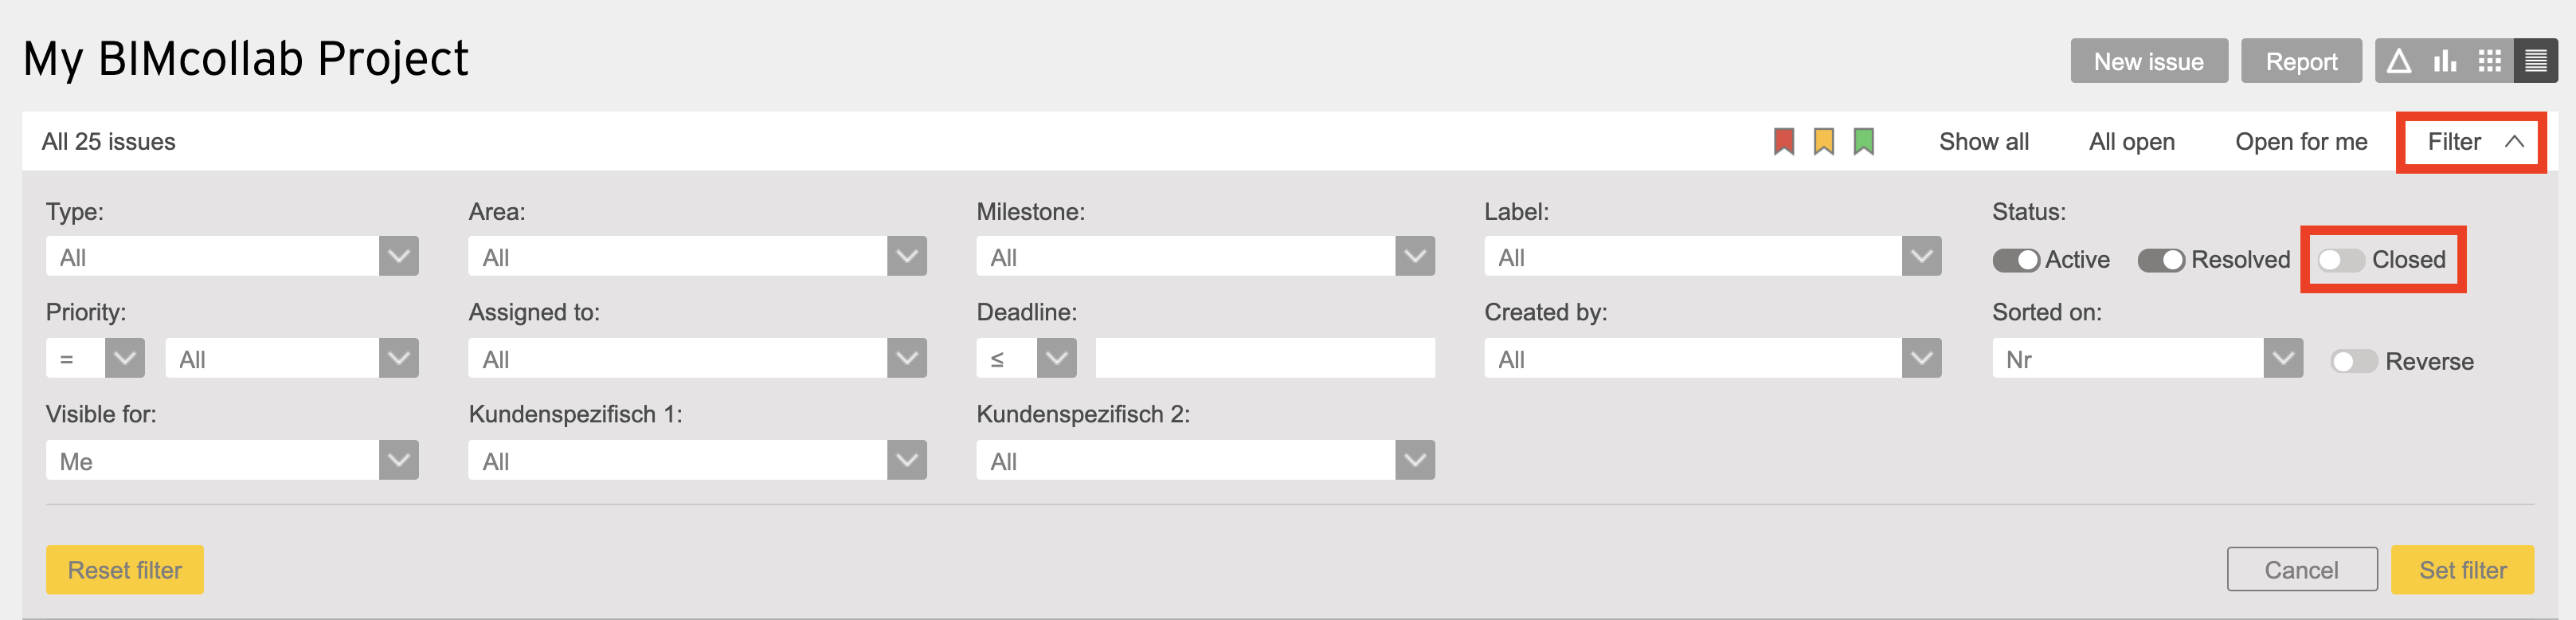
Task: Click the yellow bookmark flag icon
Action: point(1823,141)
